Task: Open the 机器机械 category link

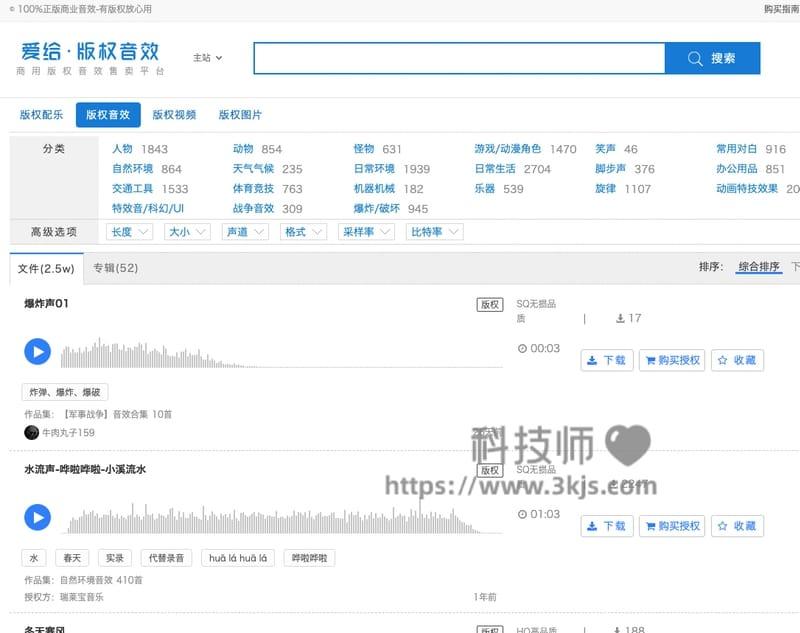Action: [x=374, y=189]
